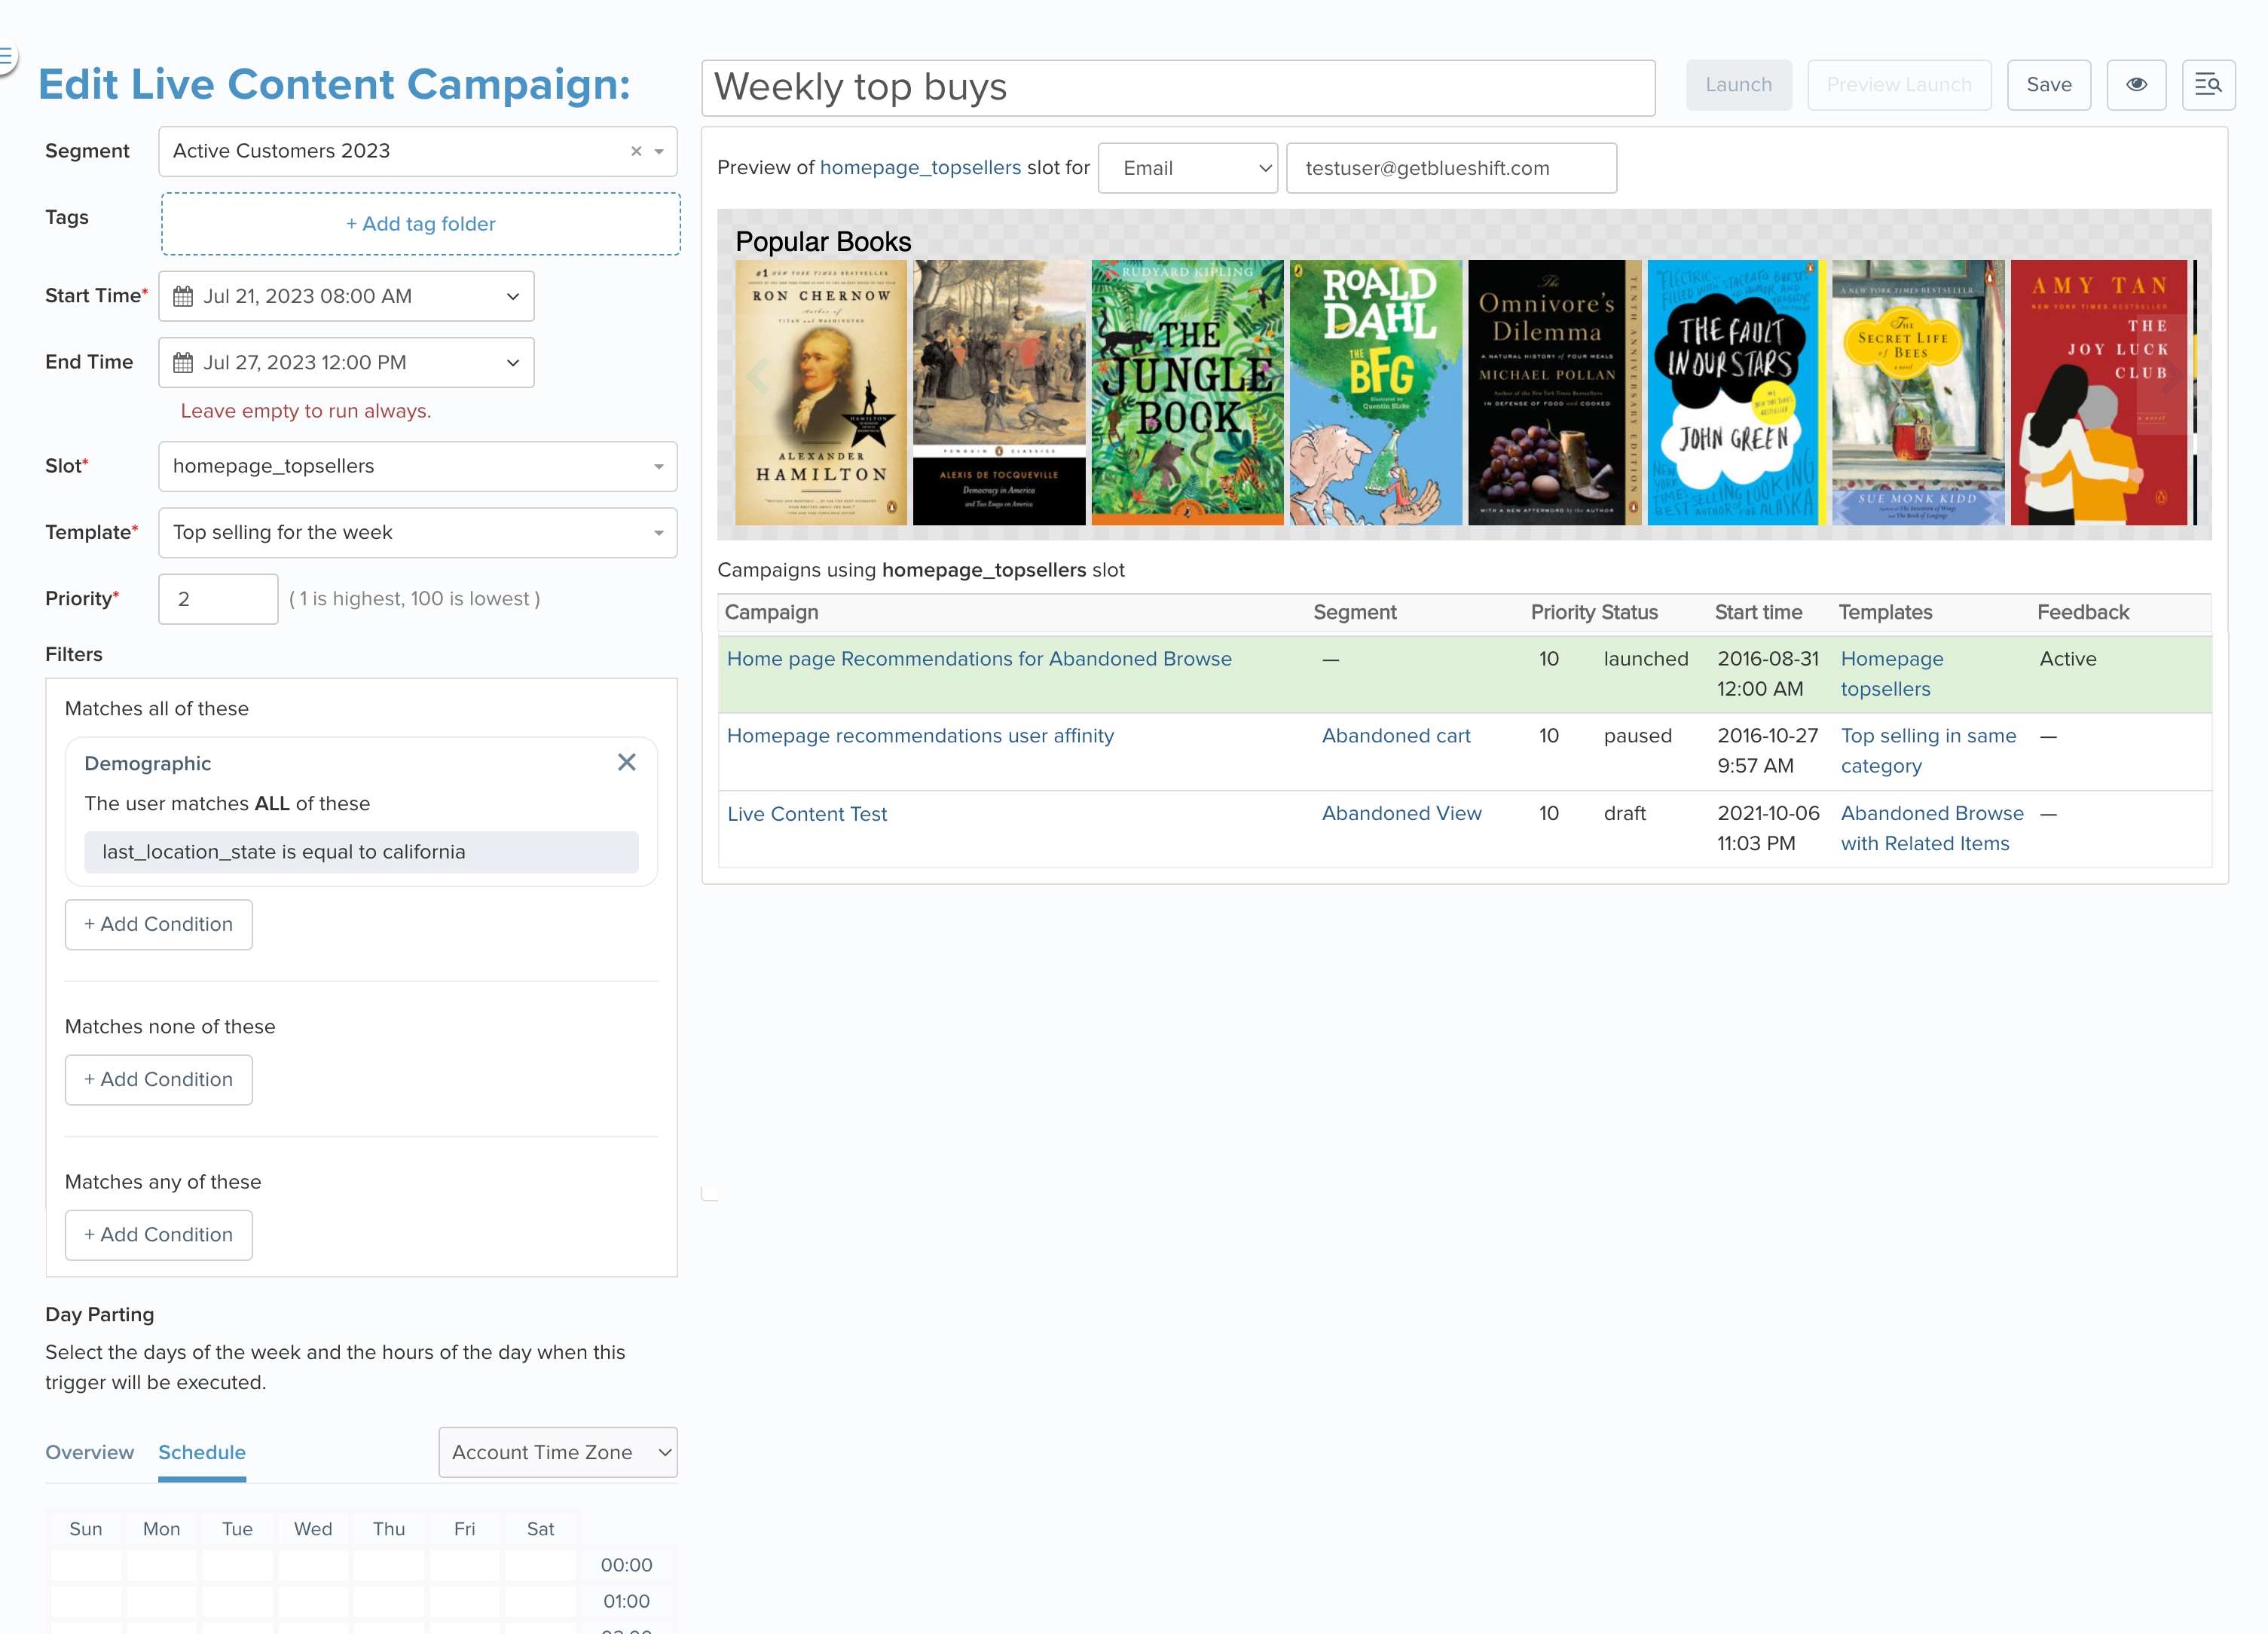
Task: Open the Live Content Test campaign
Action: coord(807,814)
